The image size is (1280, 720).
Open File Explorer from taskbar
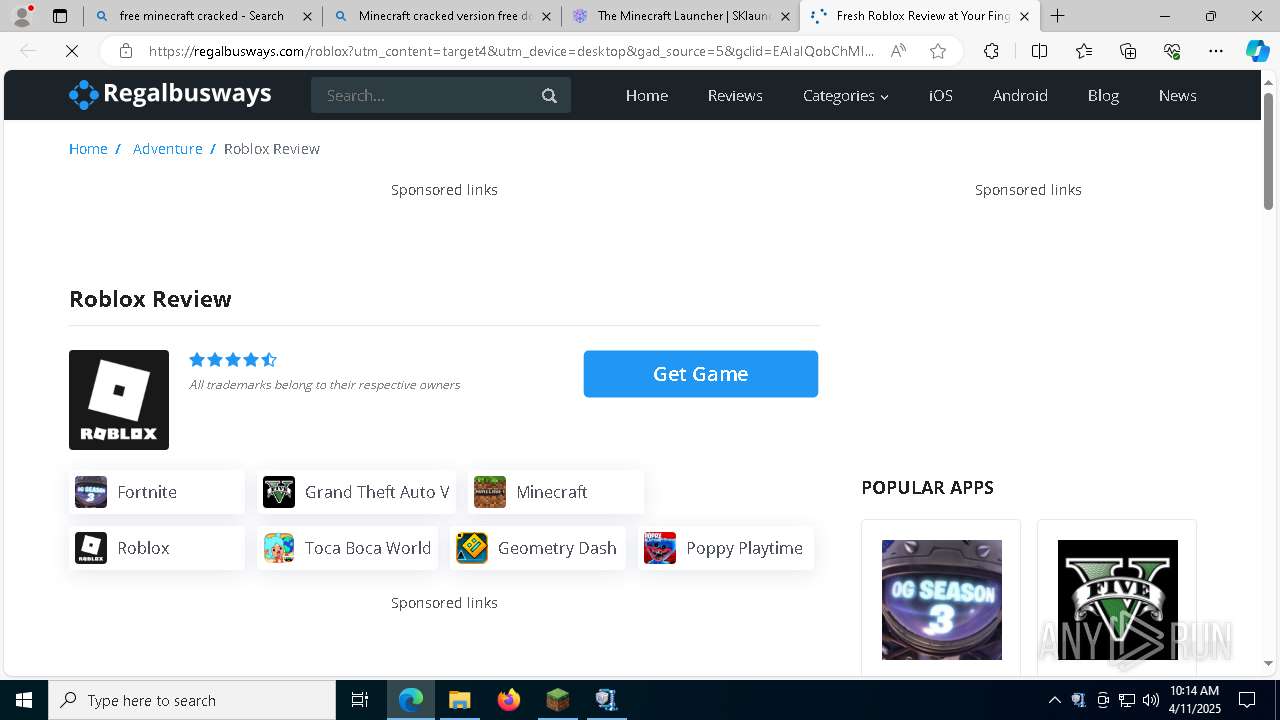pyautogui.click(x=459, y=700)
